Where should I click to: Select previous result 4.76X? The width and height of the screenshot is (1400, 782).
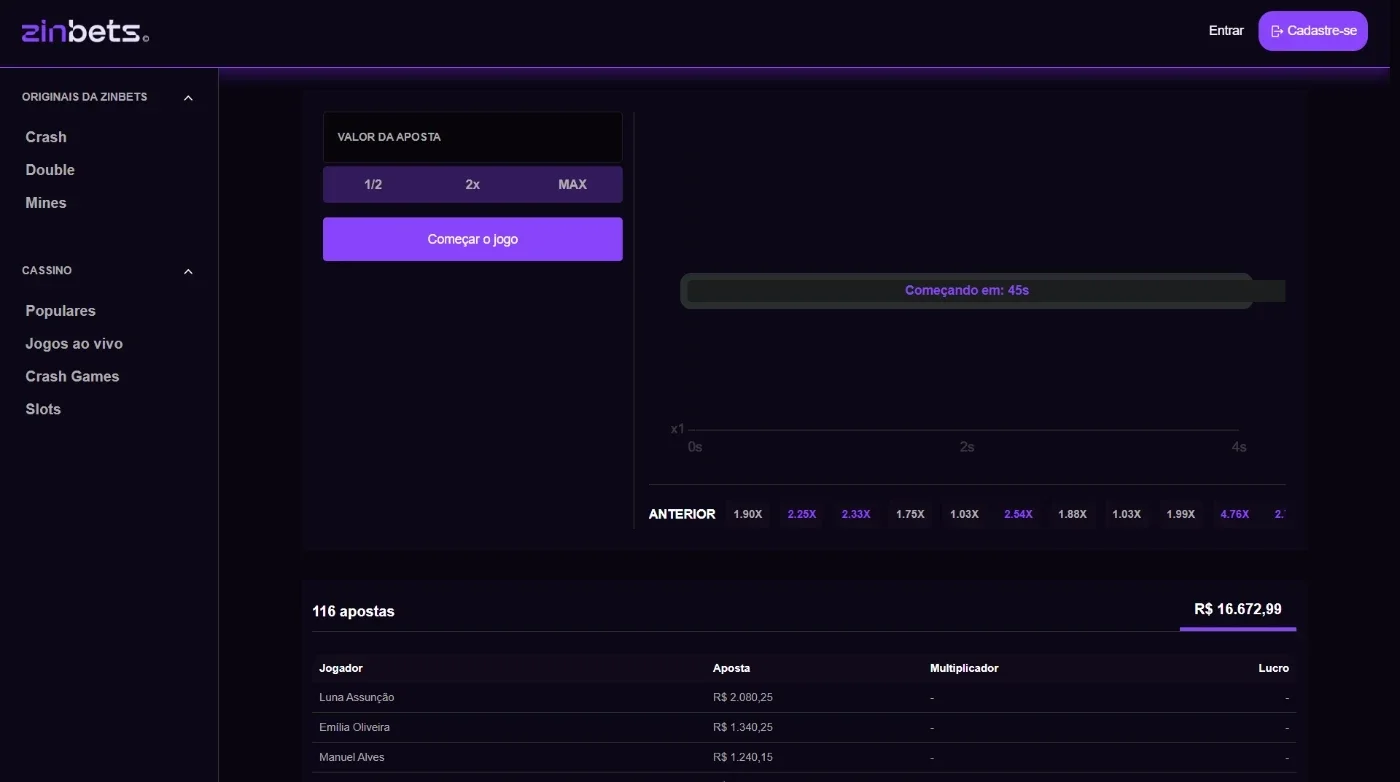click(x=1234, y=514)
